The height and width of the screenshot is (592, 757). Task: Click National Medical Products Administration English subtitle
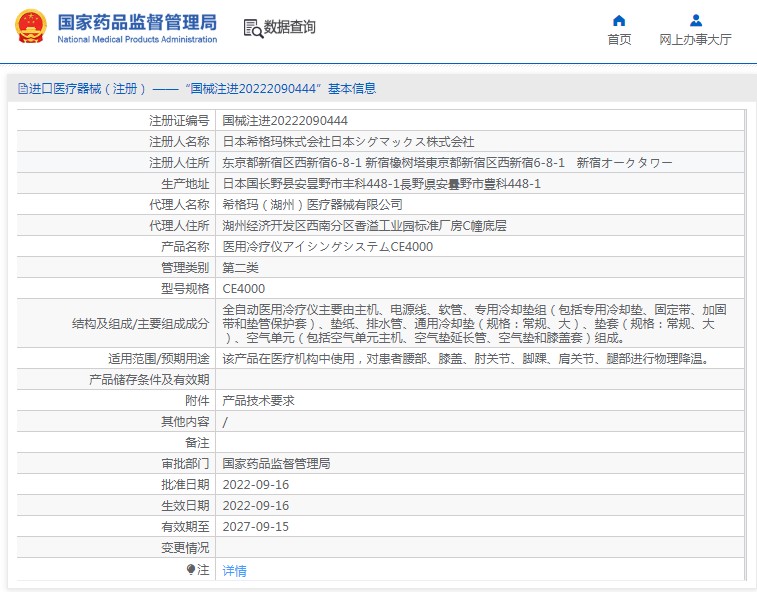(x=137, y=40)
